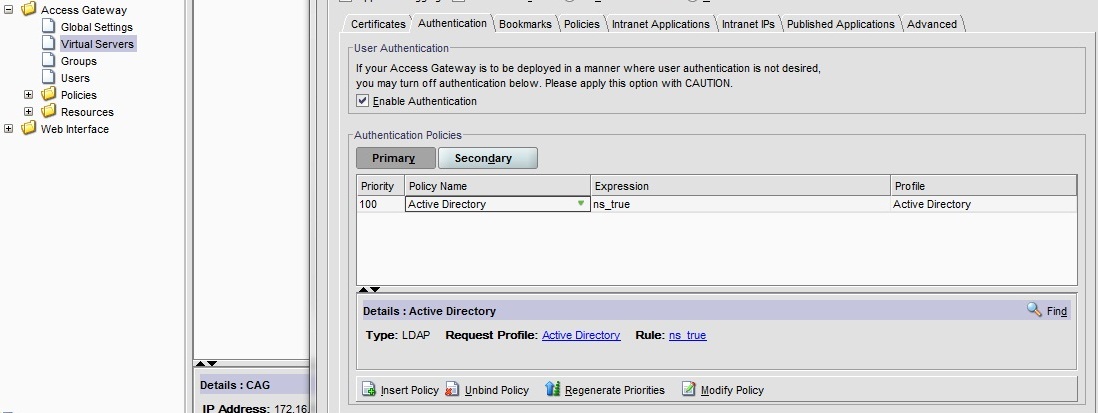Click the down arrow above the policy Details : Active Directory bar
Screen dimensions: 1098x413
tap(375, 289)
